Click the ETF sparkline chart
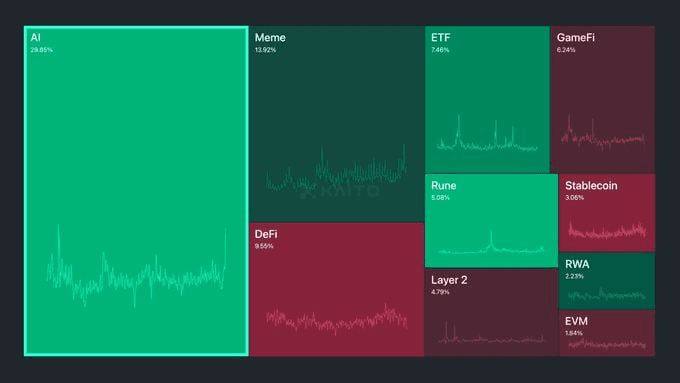Viewport: 680px width, 383px height. coord(487,133)
